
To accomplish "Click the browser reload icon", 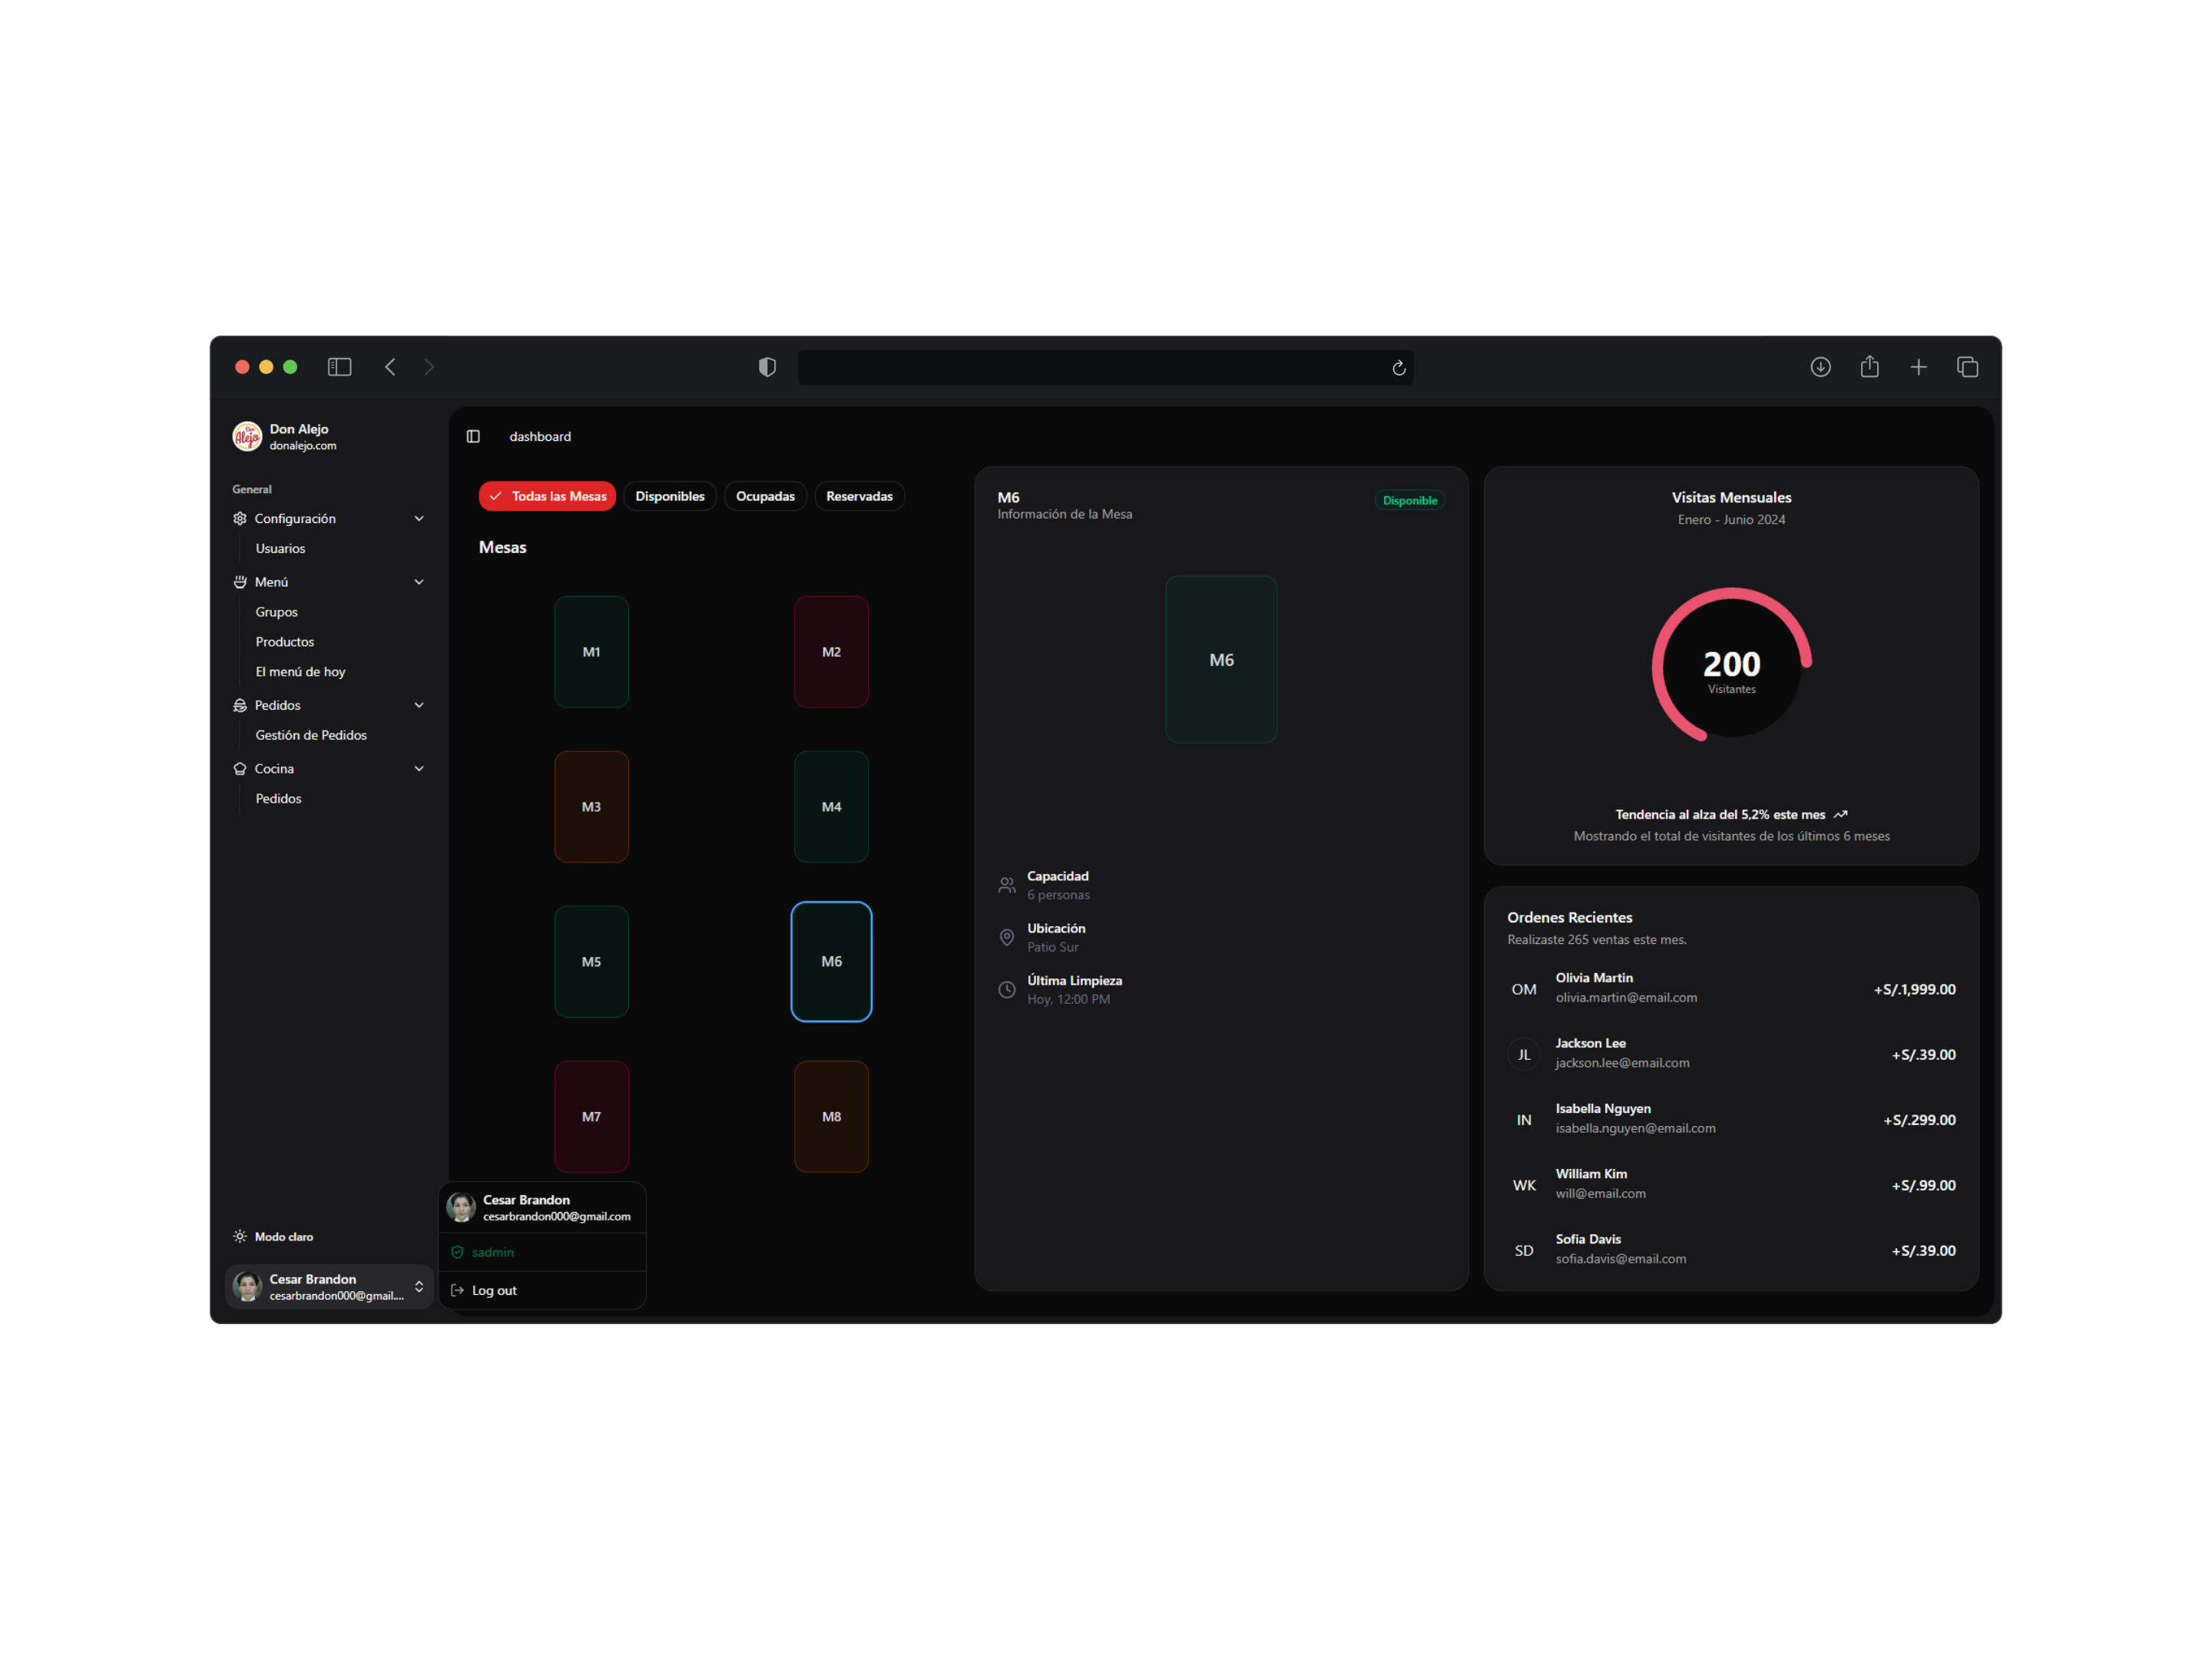I will tap(1399, 368).
